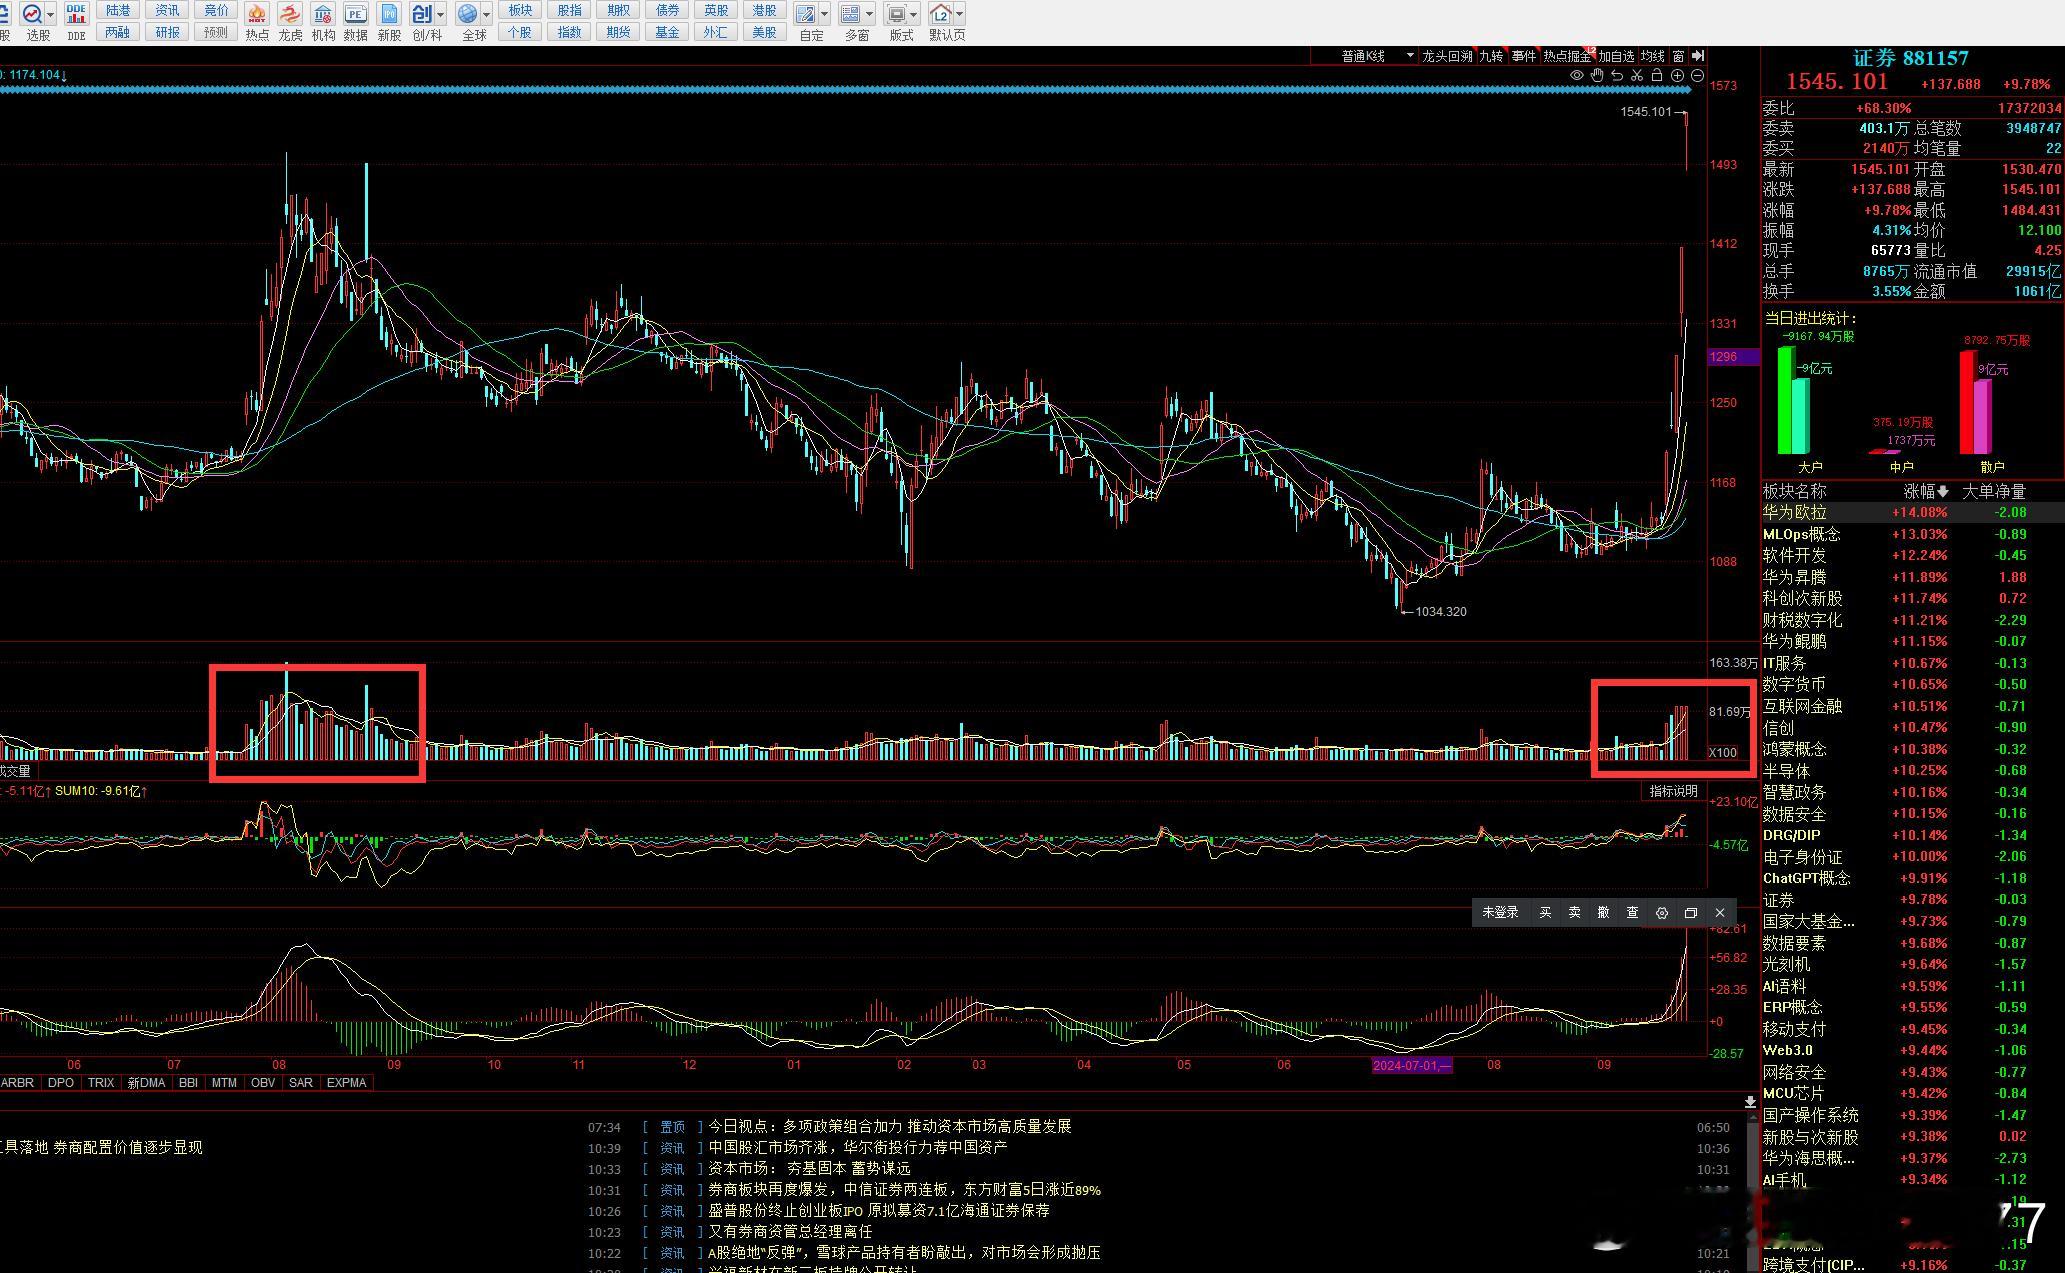Open the 默认页 L2 home icon
2065x1273 pixels.
tap(940, 14)
